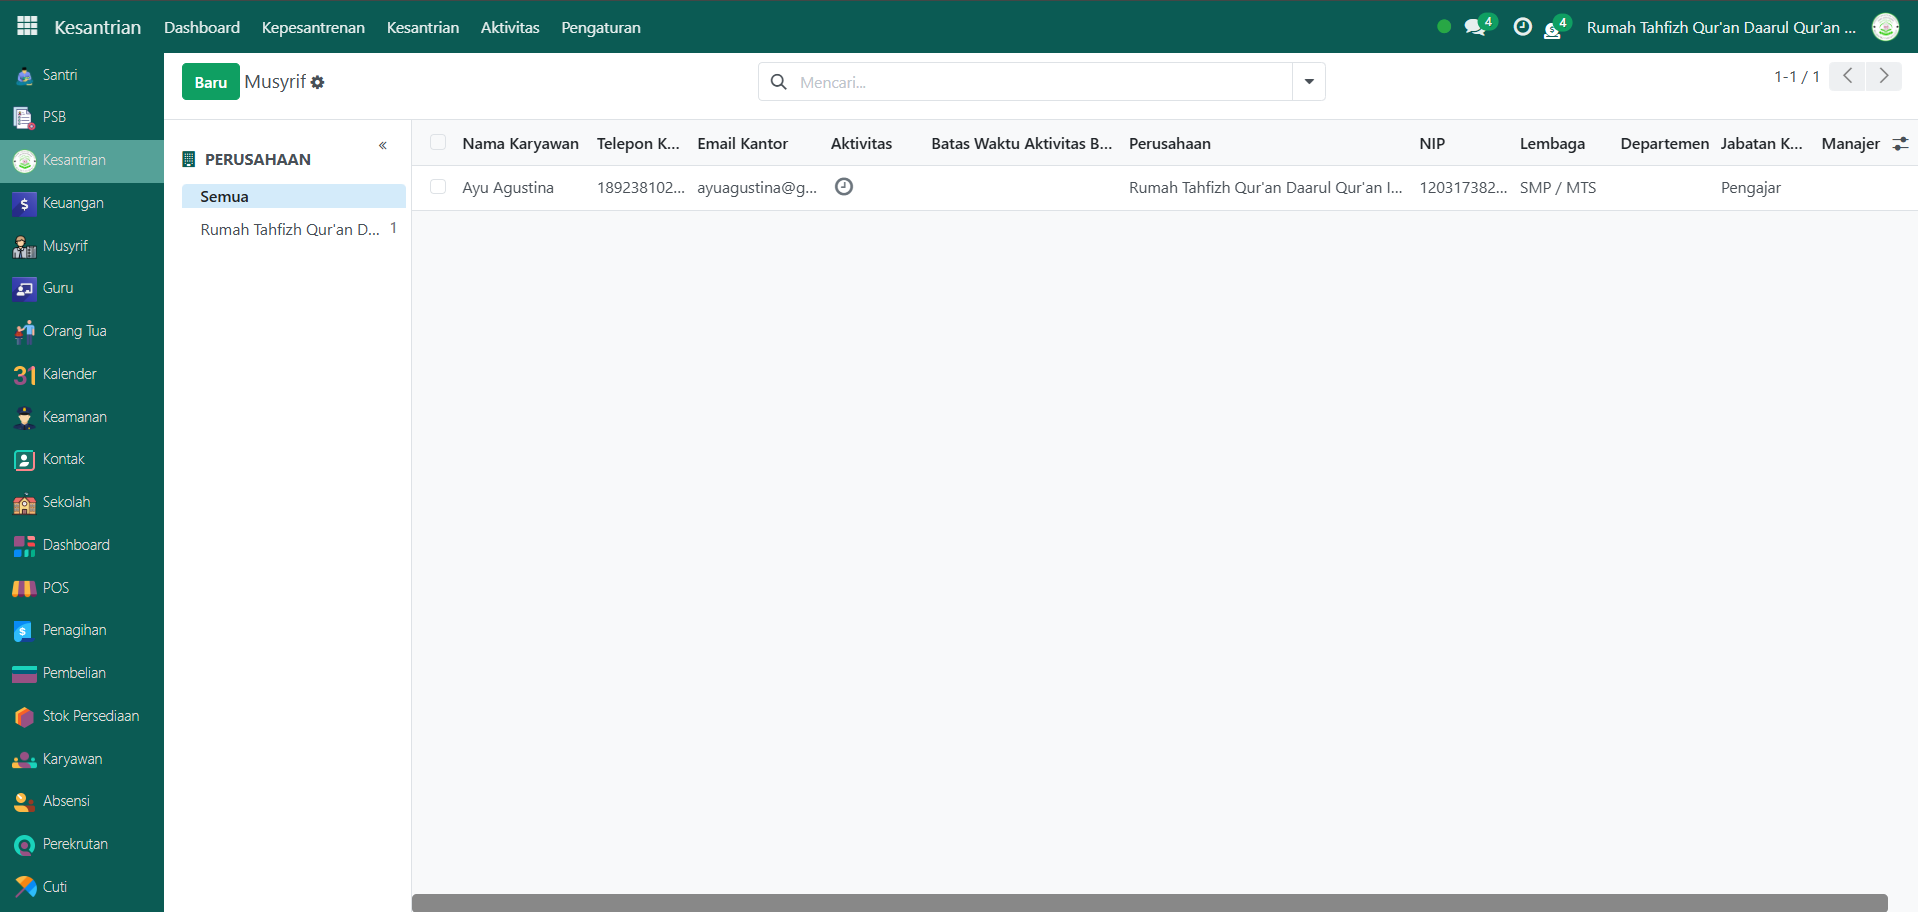Click the activity clock icon for Ayu Agustina
This screenshot has width=1918, height=912.
(844, 187)
